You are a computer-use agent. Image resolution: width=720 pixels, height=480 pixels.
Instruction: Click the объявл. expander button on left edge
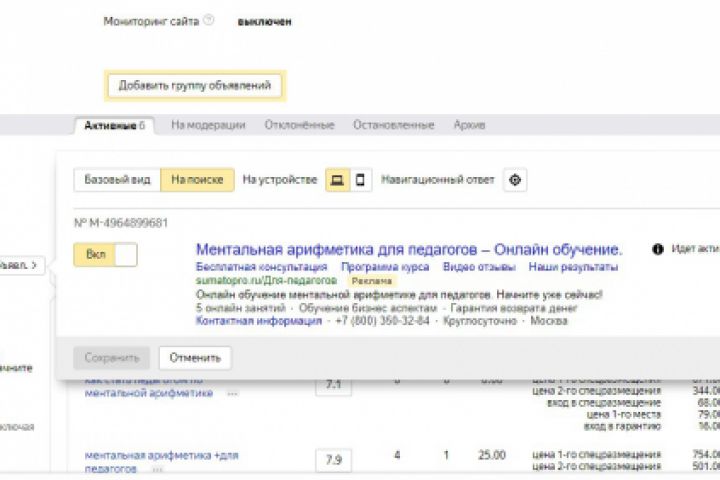tap(21, 265)
